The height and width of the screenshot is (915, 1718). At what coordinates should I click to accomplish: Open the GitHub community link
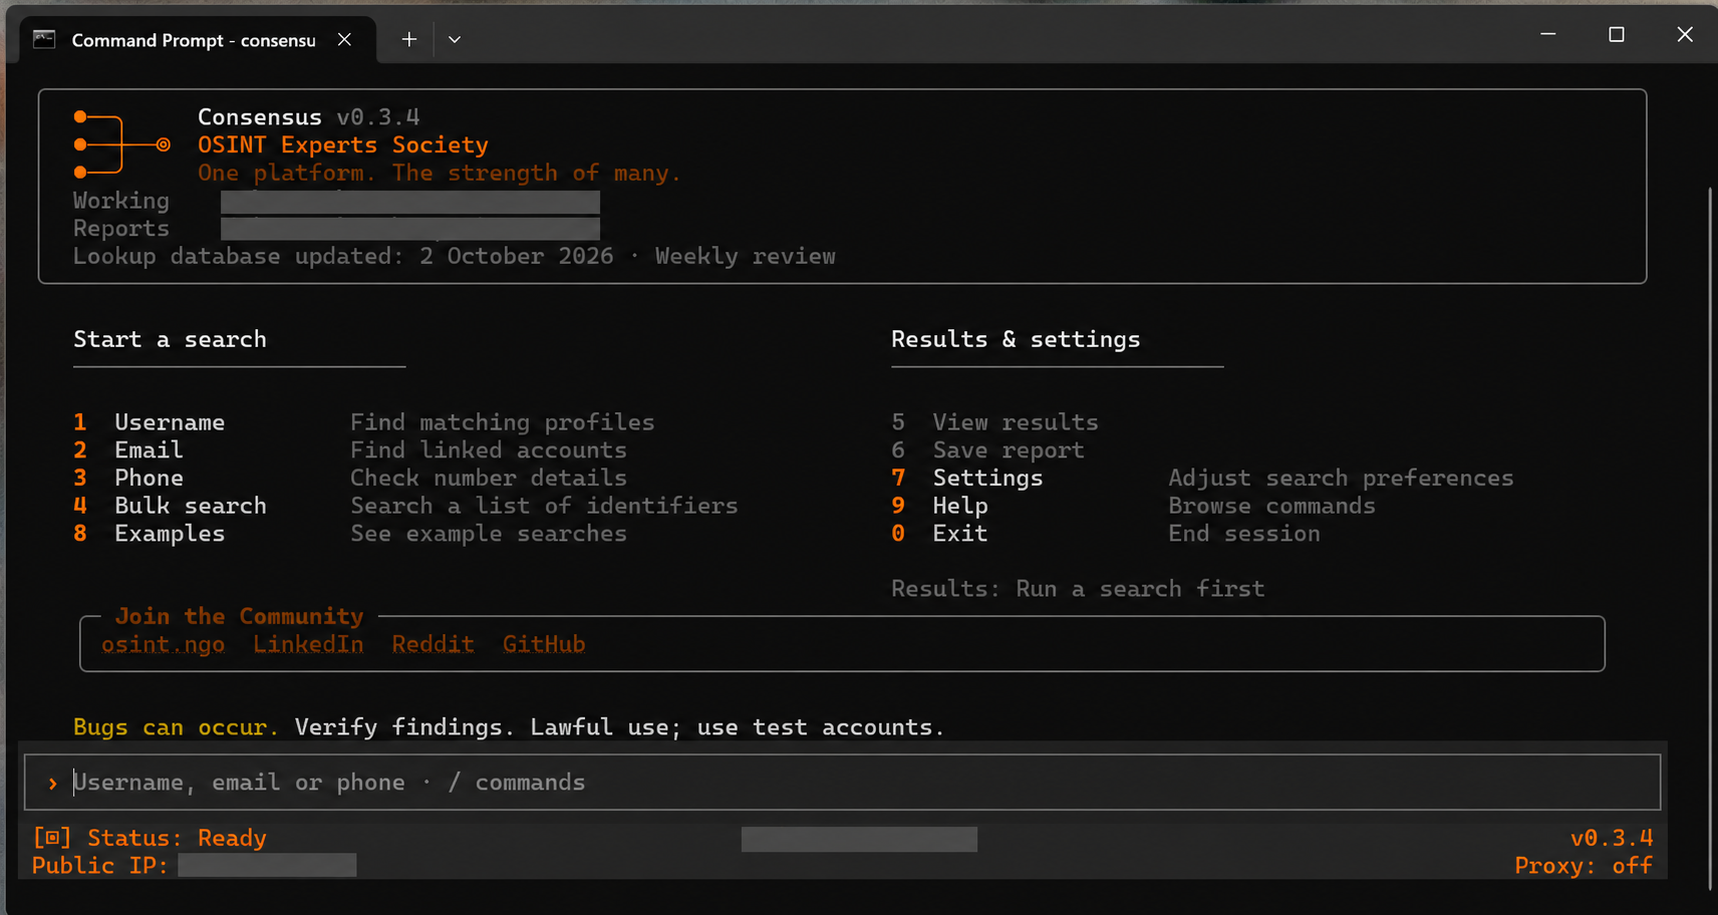click(544, 644)
